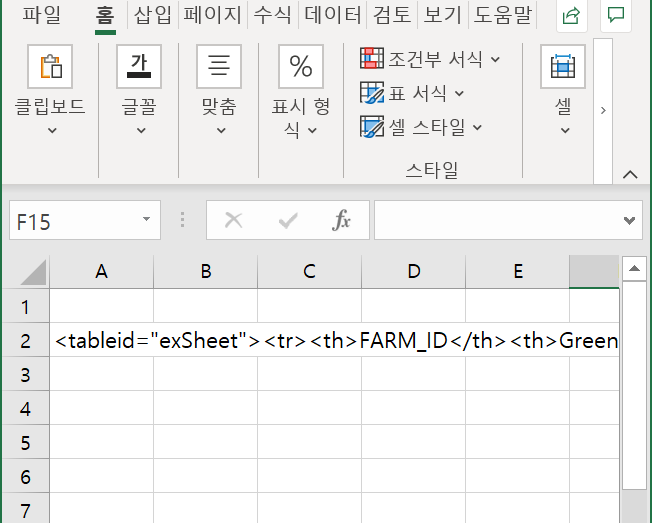Click the formula bar enter checkmark icon
This screenshot has width=652, height=523.
click(288, 220)
